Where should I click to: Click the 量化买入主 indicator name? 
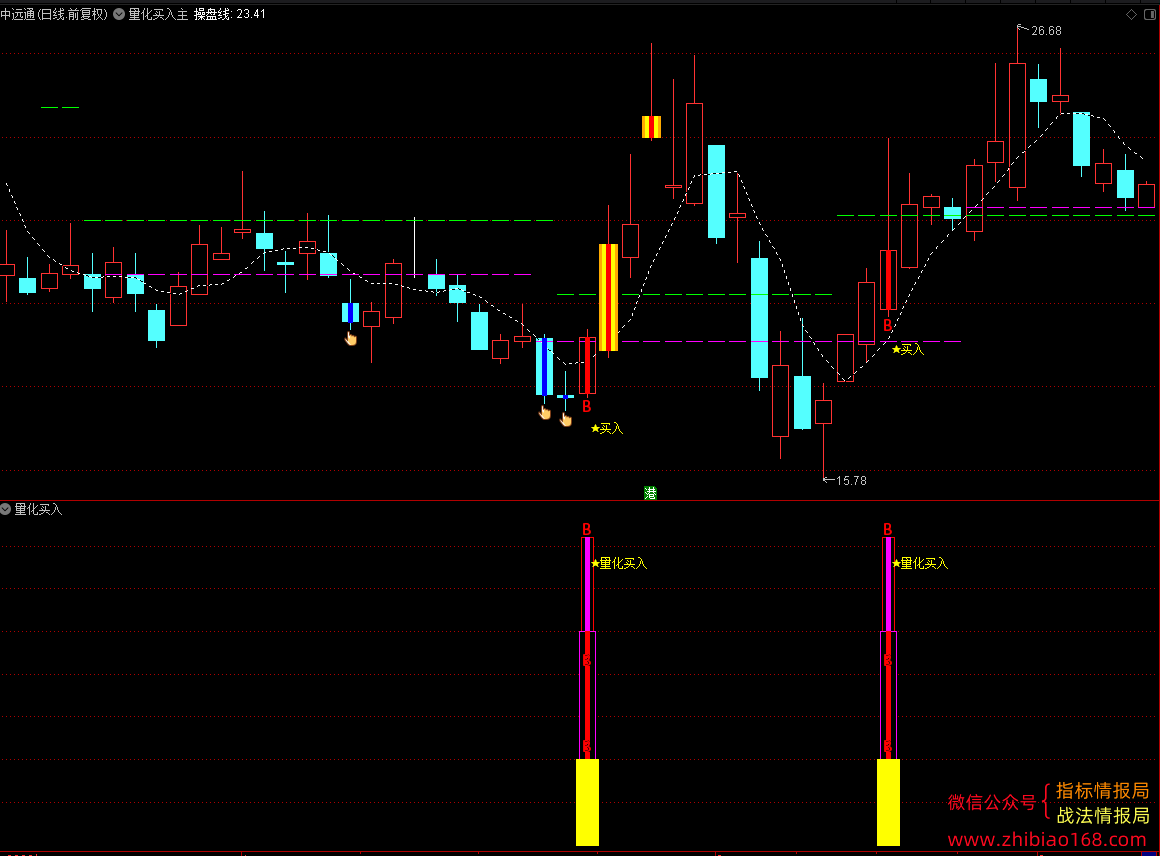click(158, 14)
